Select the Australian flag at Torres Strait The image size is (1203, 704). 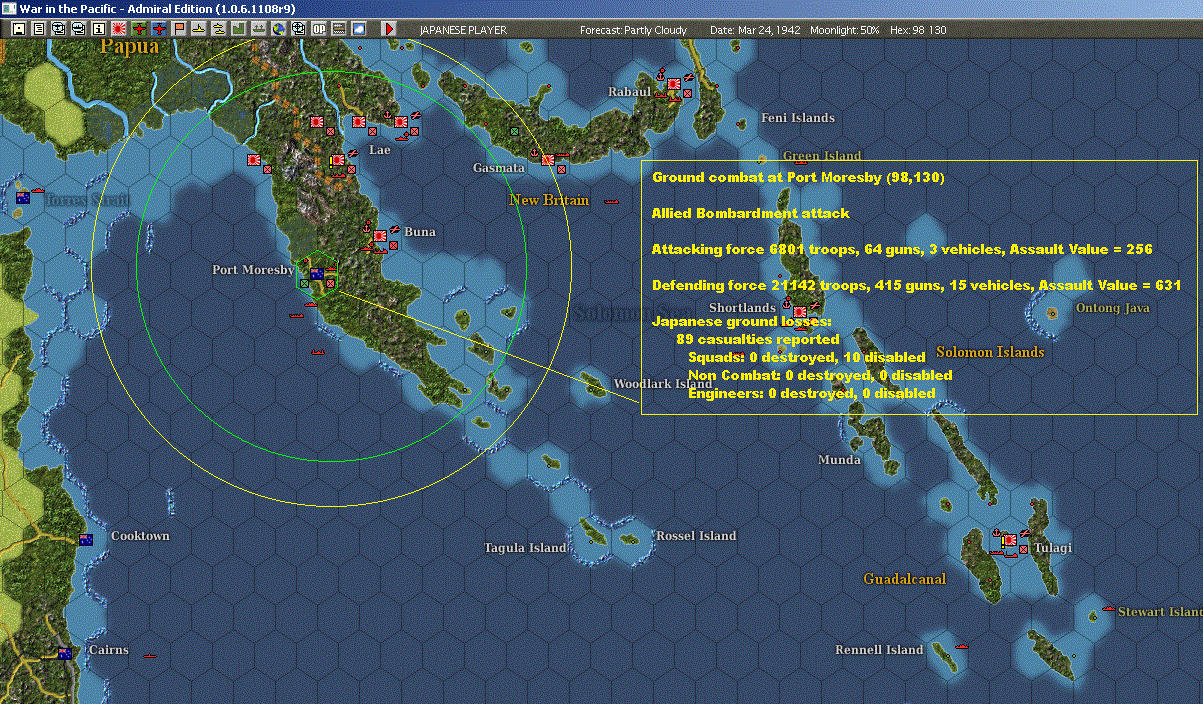click(x=23, y=198)
